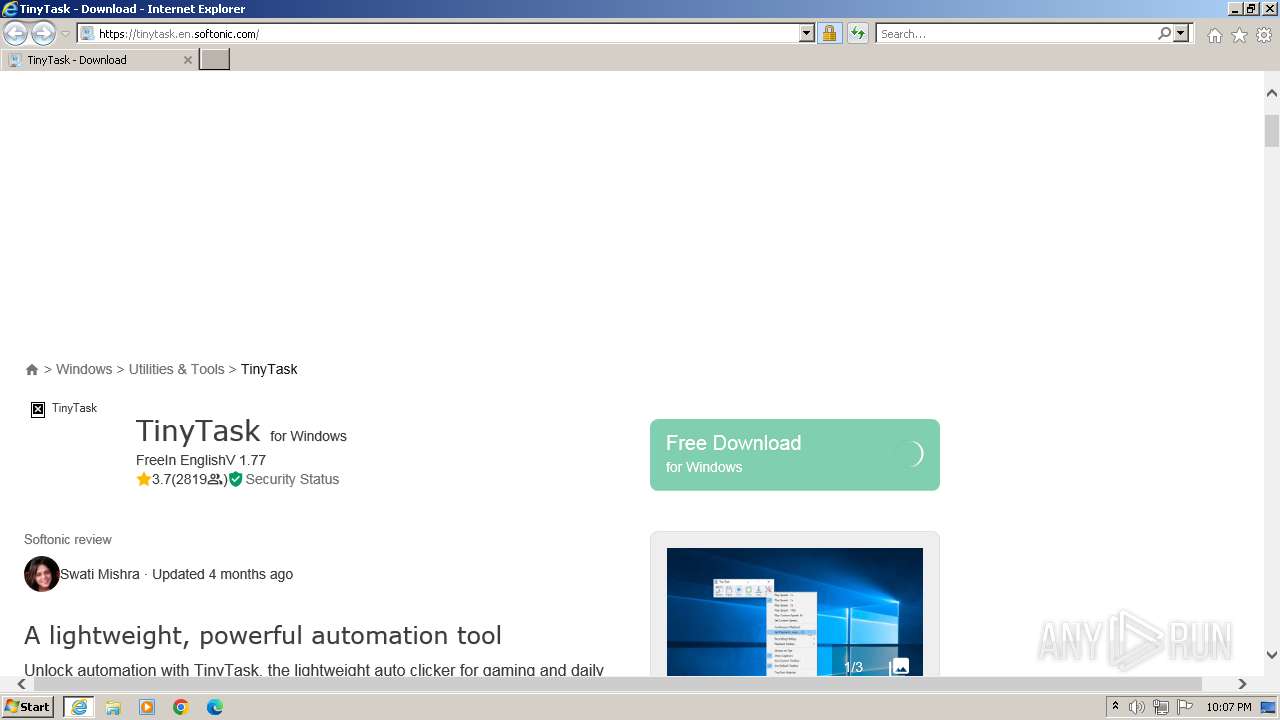Click the Show desktop button
This screenshot has height=720, width=1280.
click(x=1269, y=707)
